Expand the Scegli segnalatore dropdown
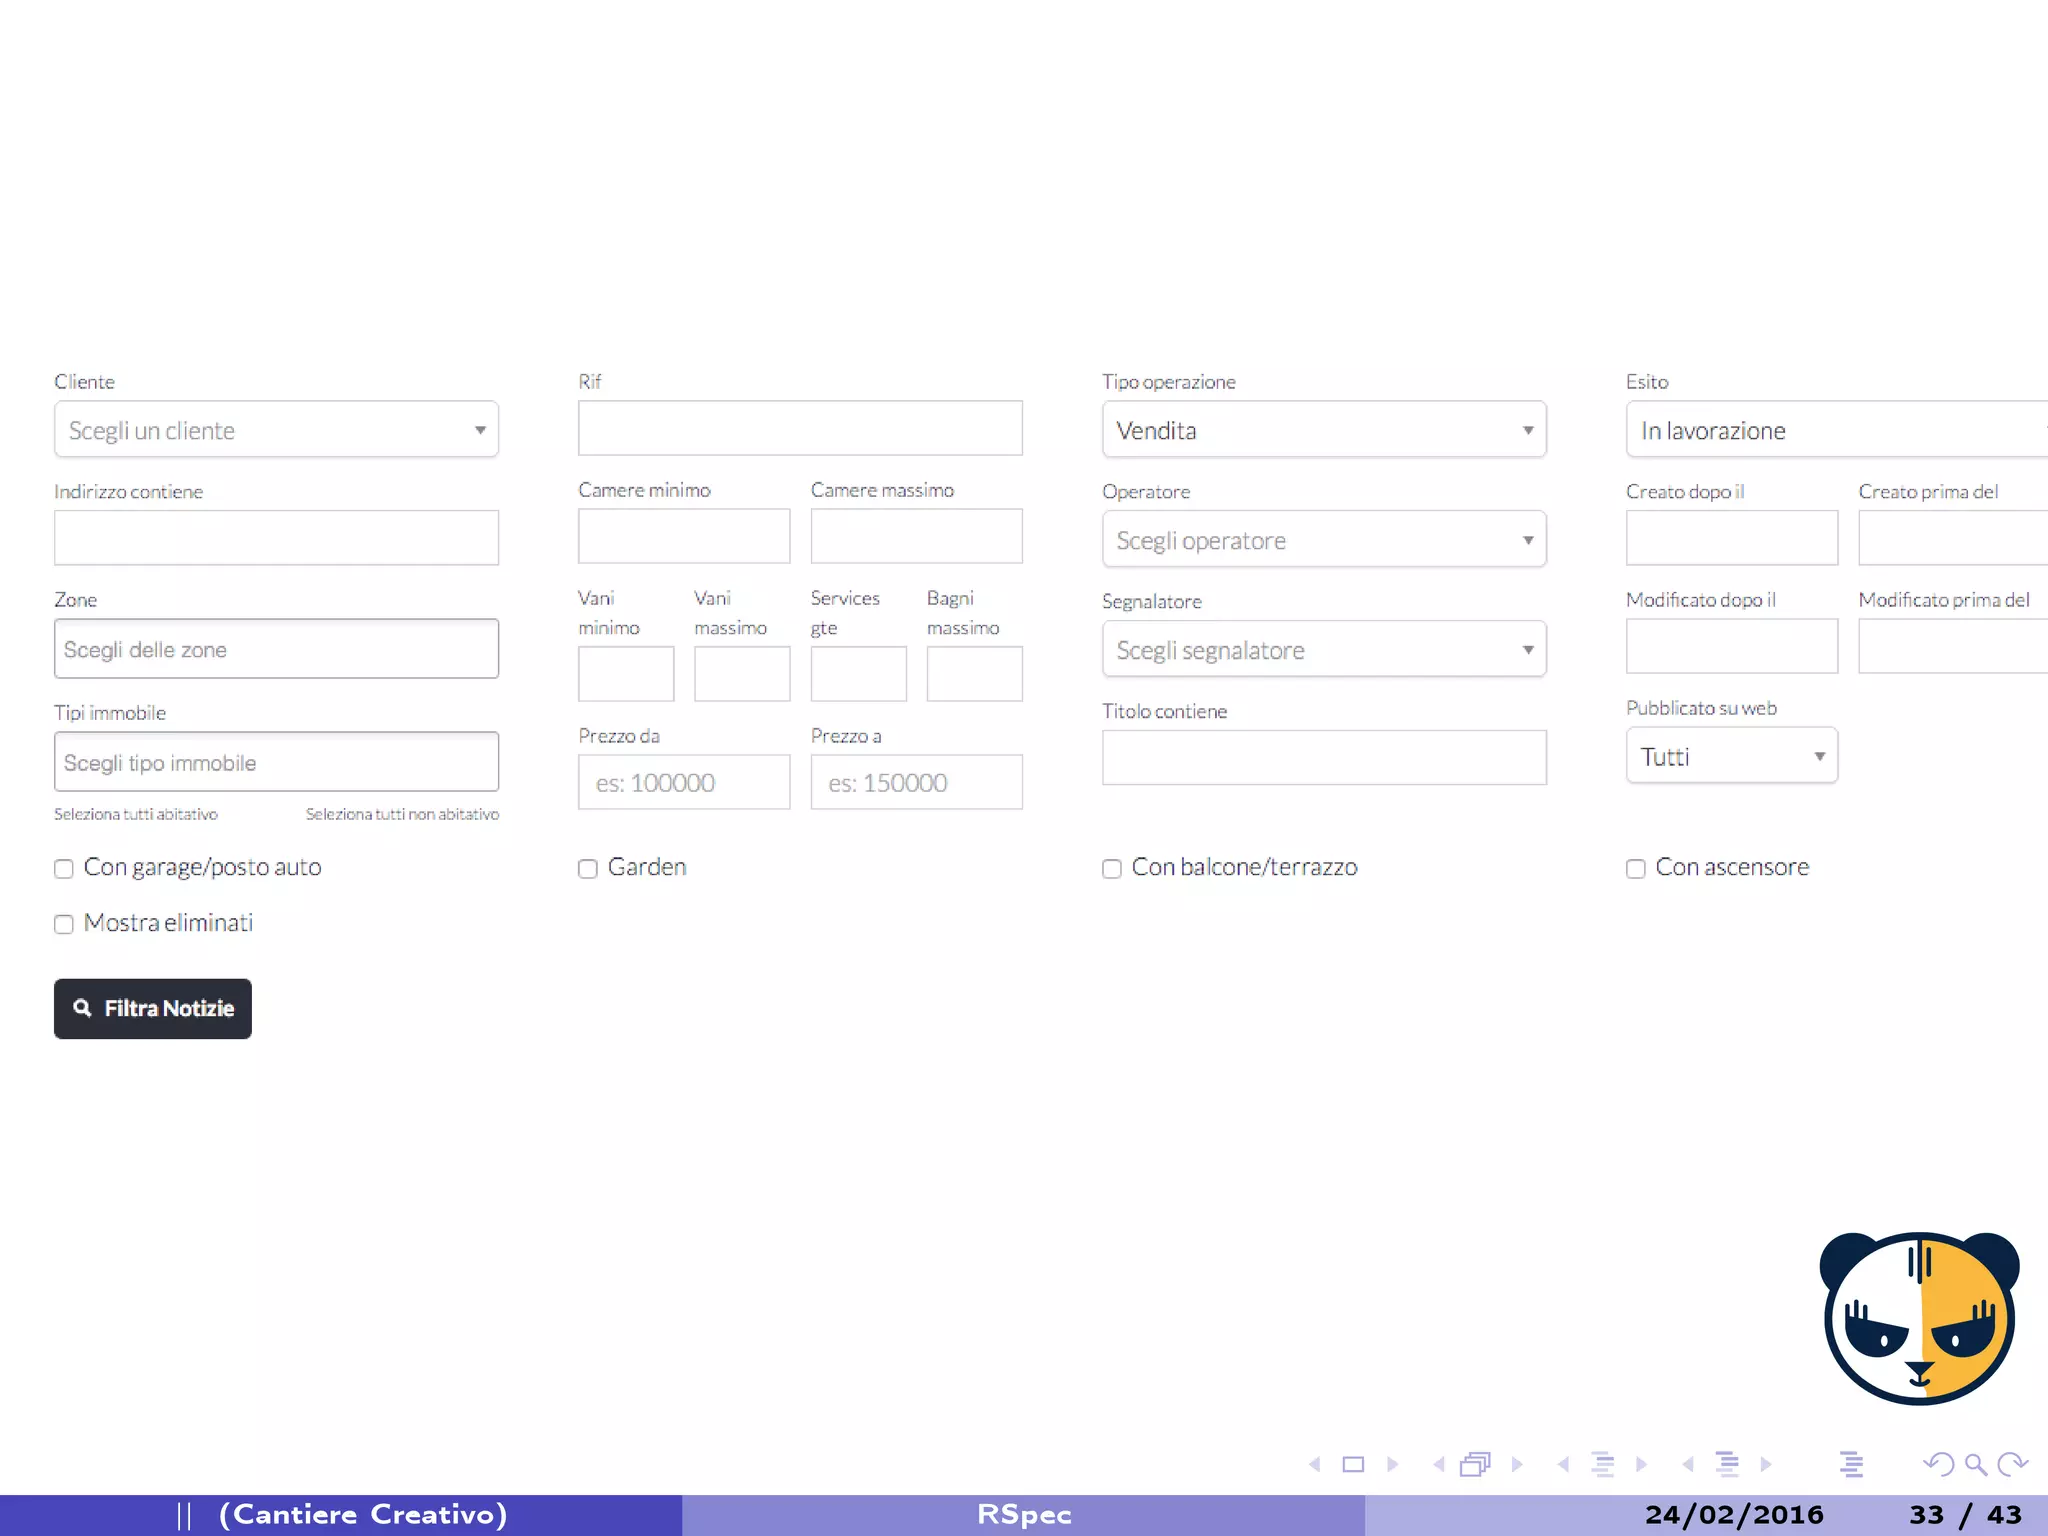Screen dimensions: 2048x1536 coord(1324,650)
